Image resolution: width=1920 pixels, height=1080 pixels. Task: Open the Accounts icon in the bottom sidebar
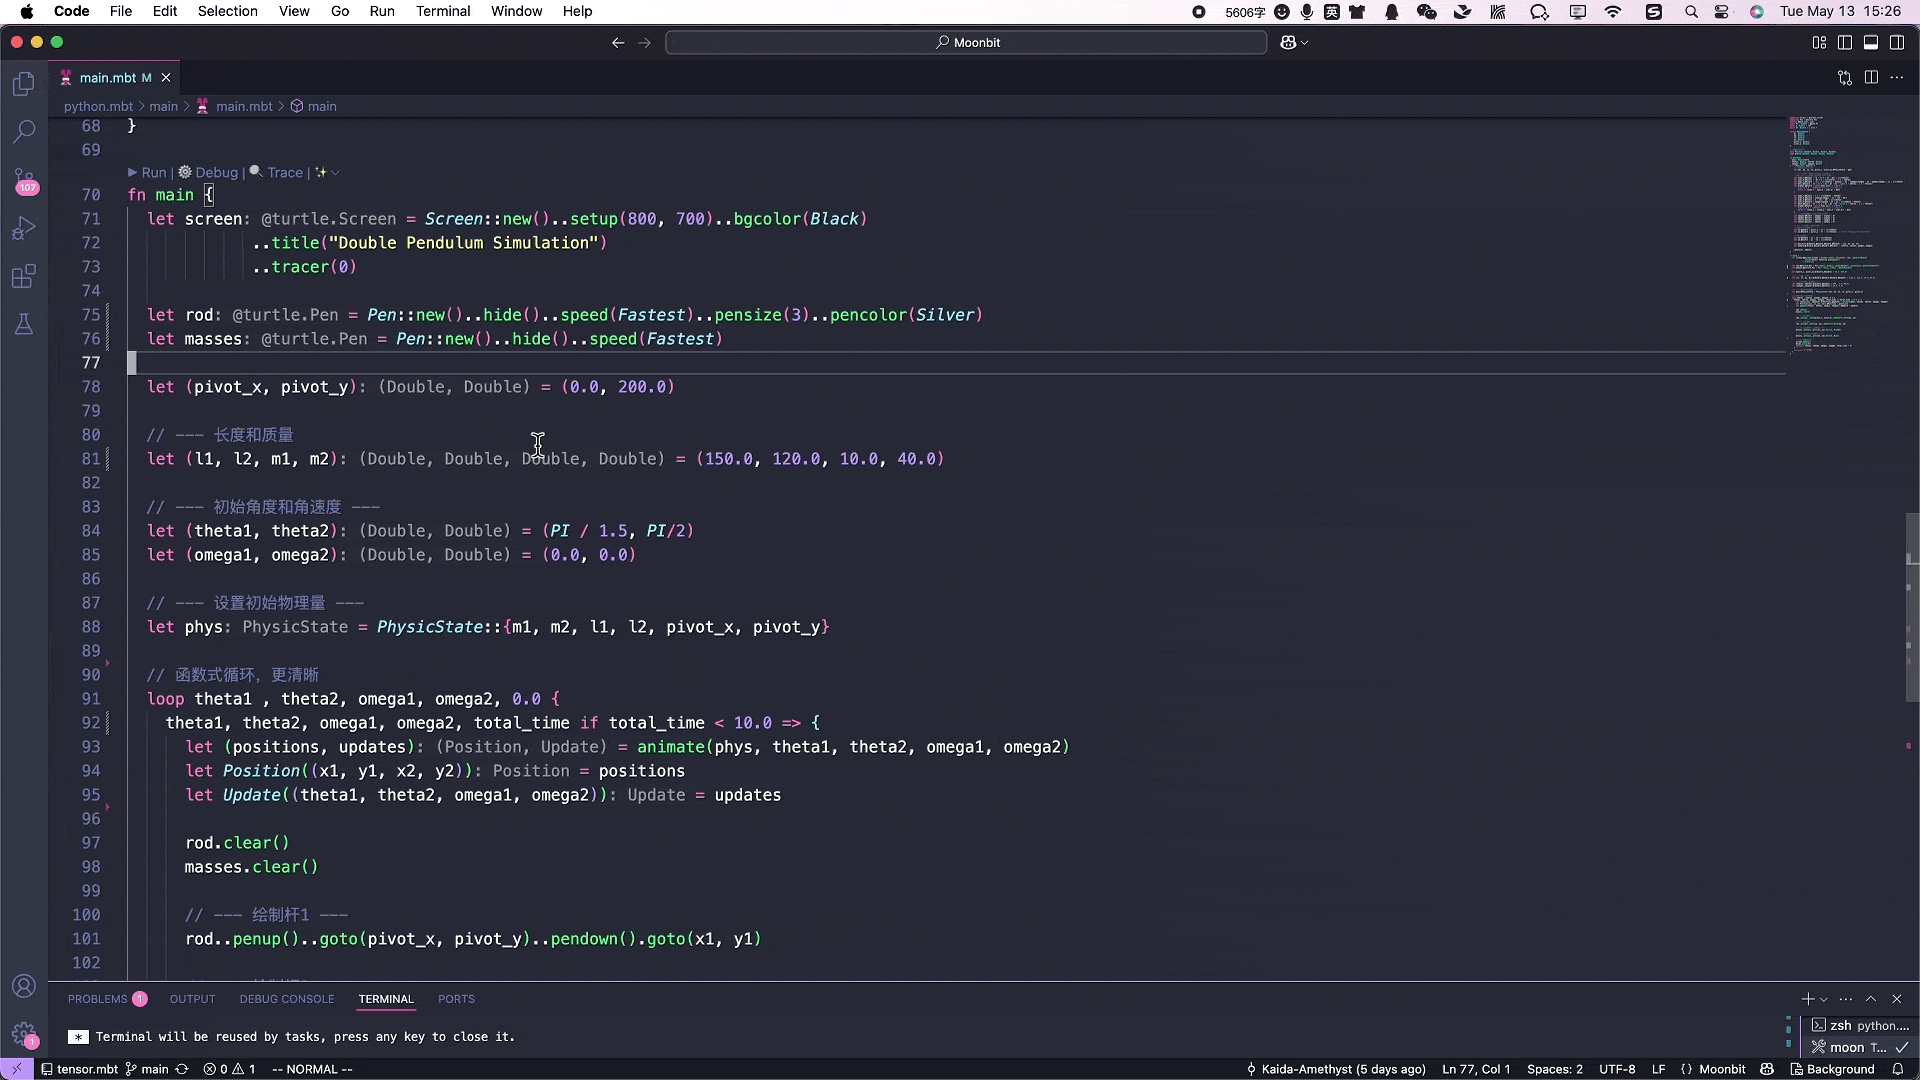coord(24,986)
